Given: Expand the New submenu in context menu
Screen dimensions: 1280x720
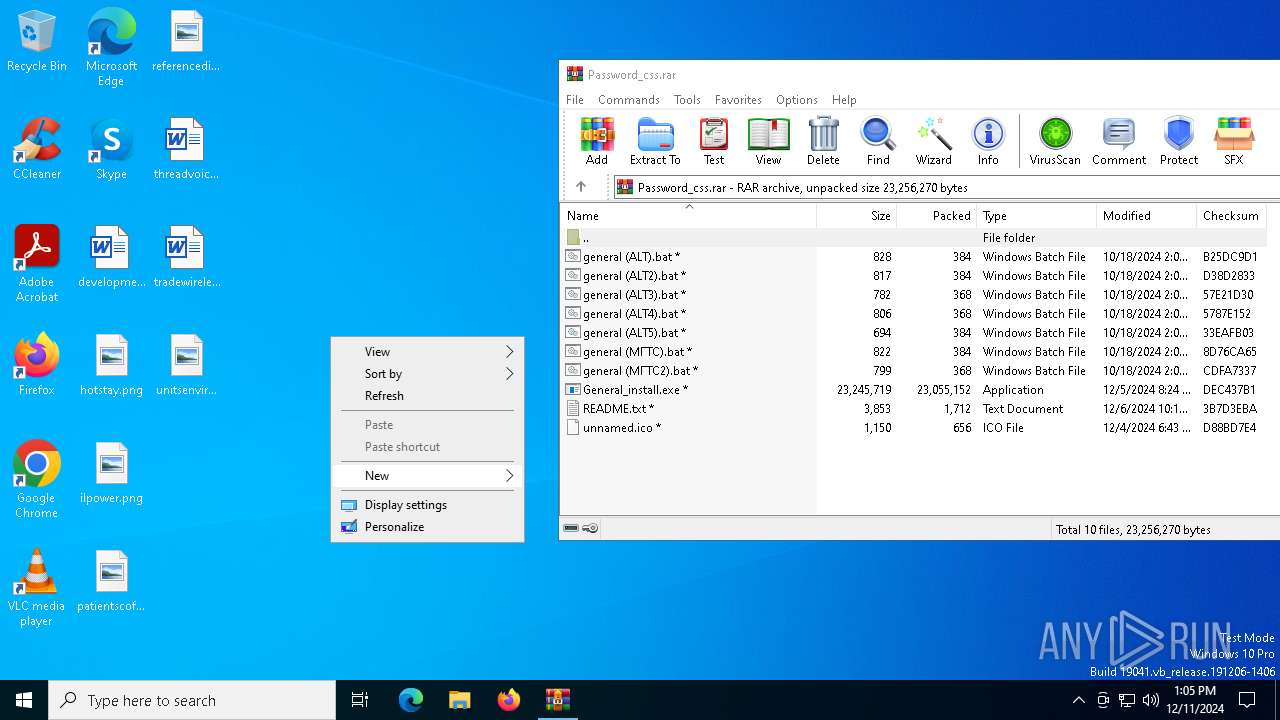Looking at the screenshot, I should [428, 476].
